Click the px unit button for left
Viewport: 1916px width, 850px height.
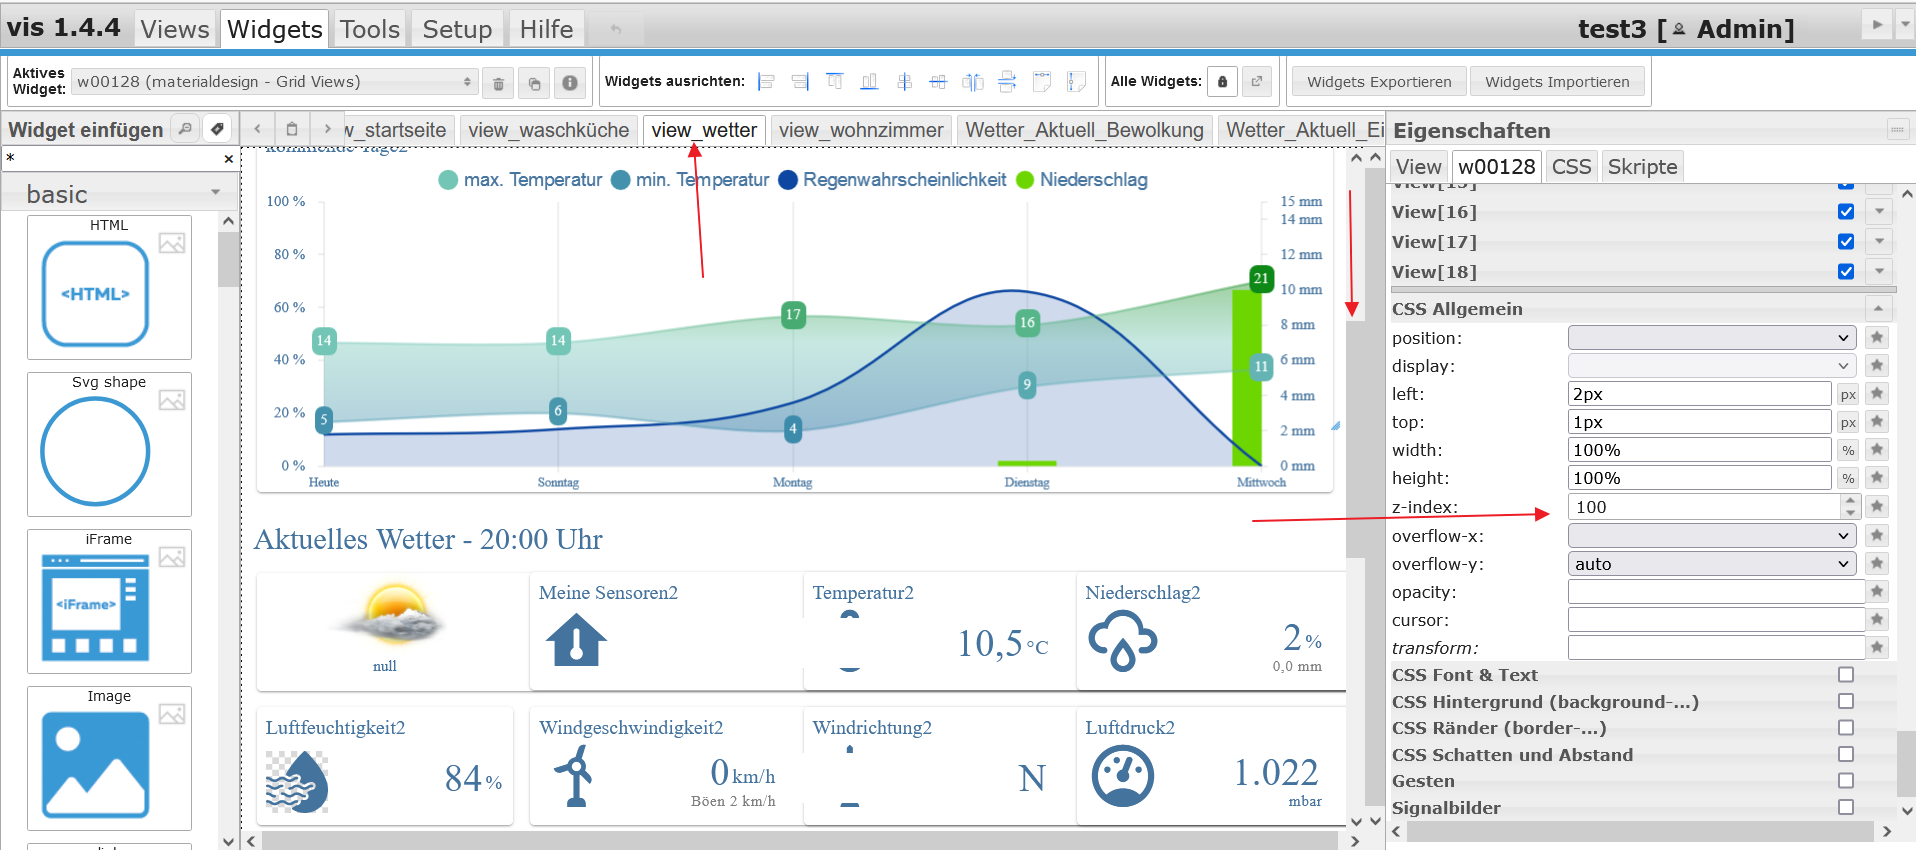pos(1848,394)
